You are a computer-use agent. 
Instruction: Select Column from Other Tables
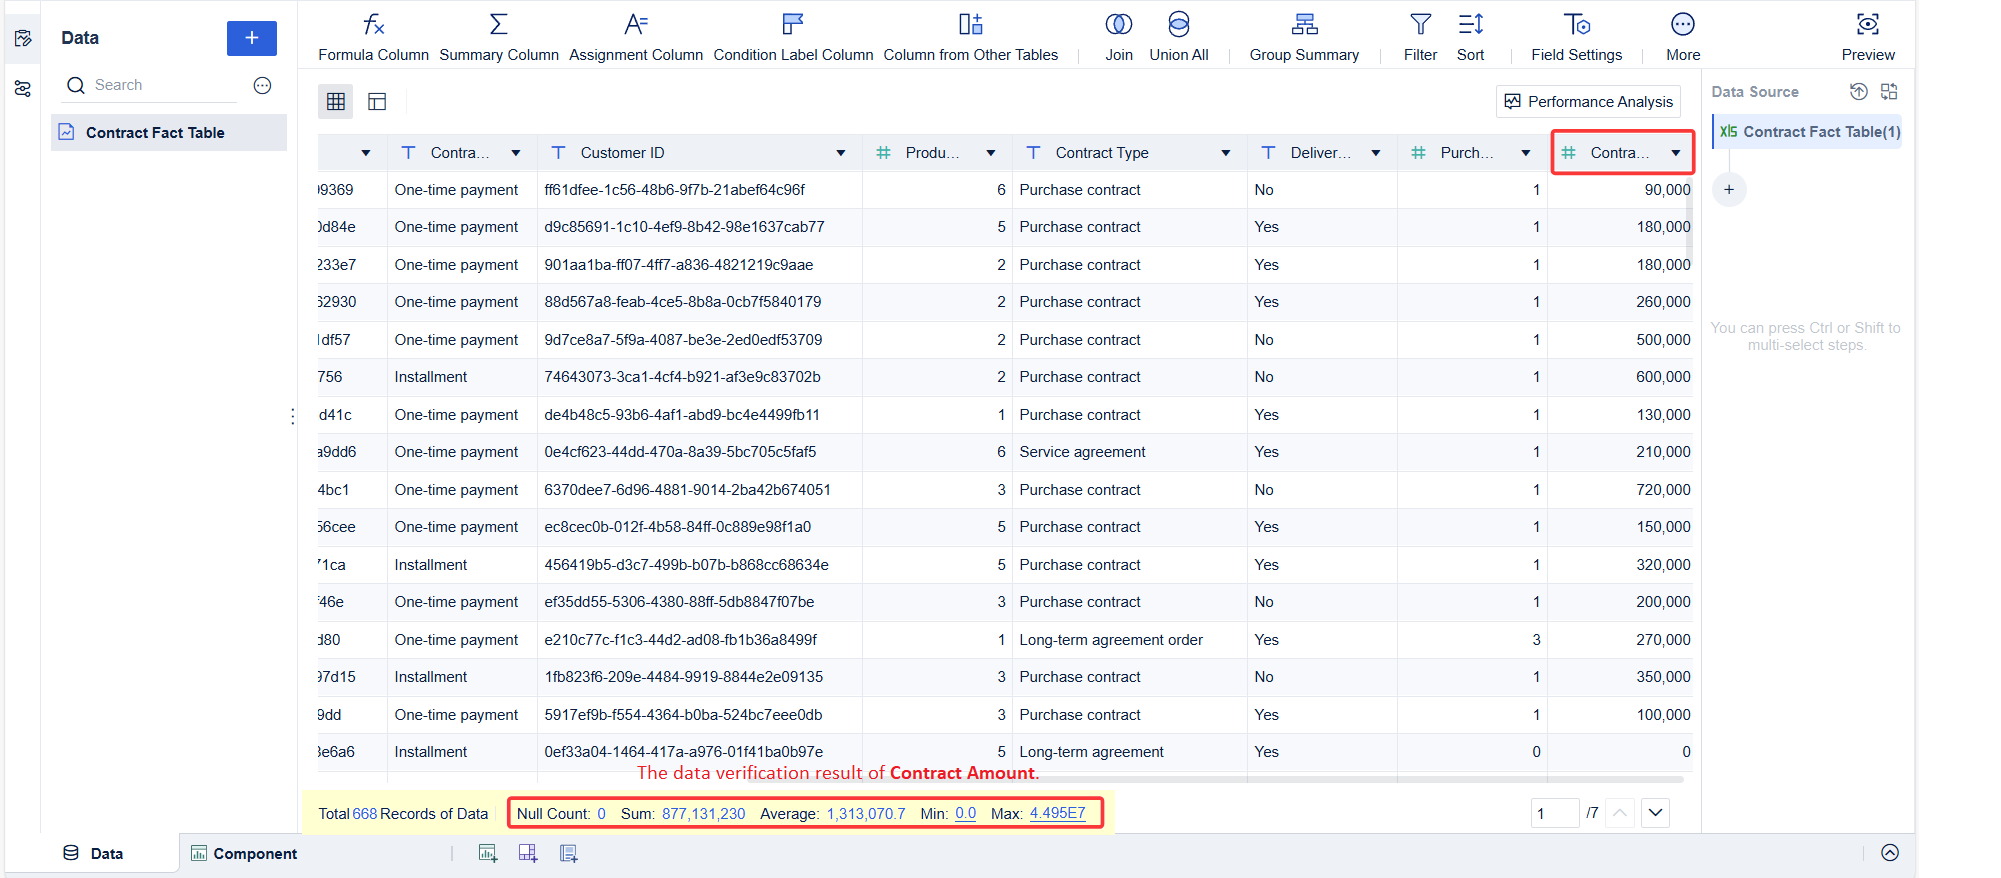click(970, 37)
